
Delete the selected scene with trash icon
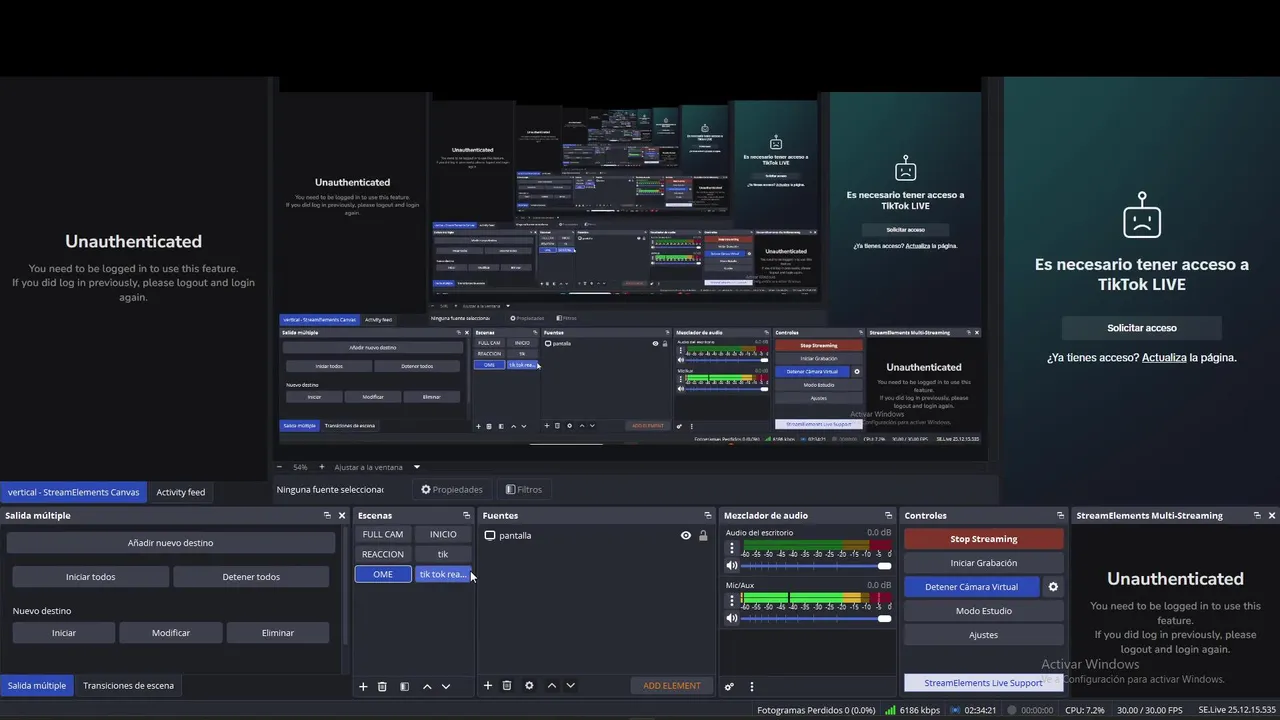coord(382,686)
